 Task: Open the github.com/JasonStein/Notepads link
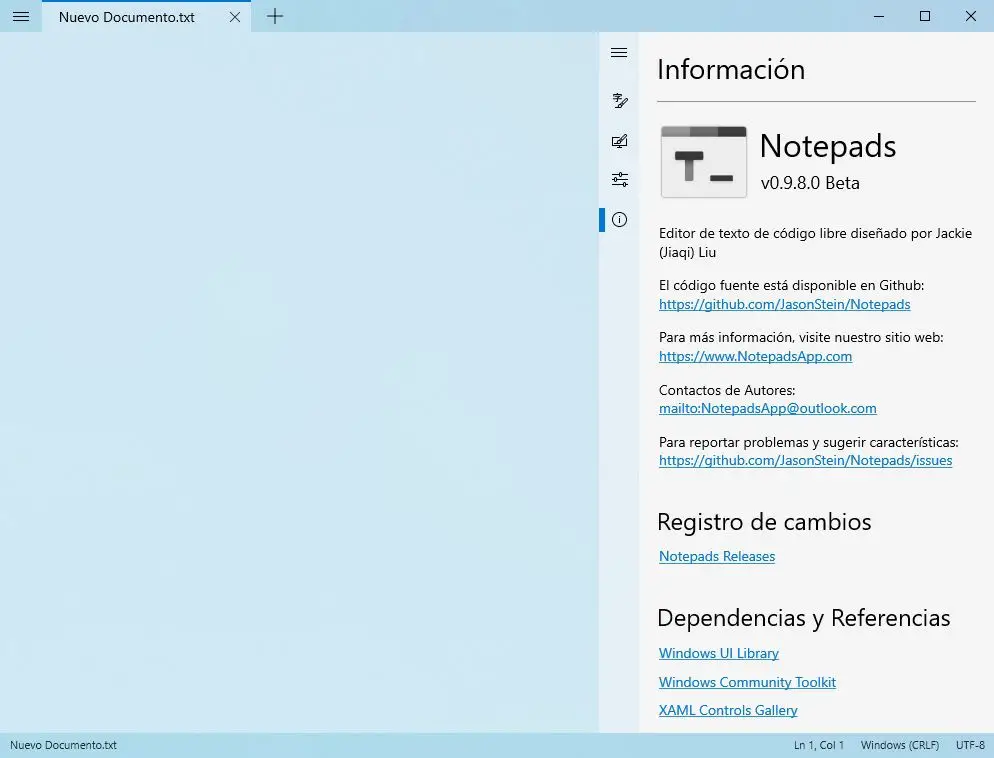(x=784, y=304)
